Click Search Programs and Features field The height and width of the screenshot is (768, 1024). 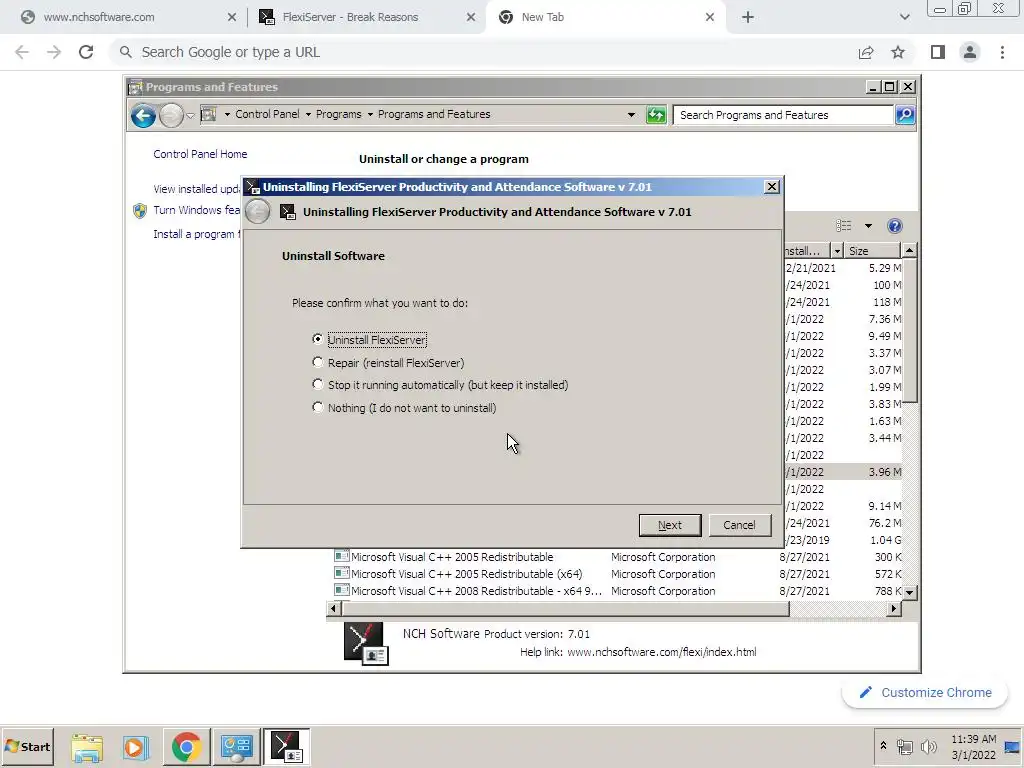click(782, 115)
